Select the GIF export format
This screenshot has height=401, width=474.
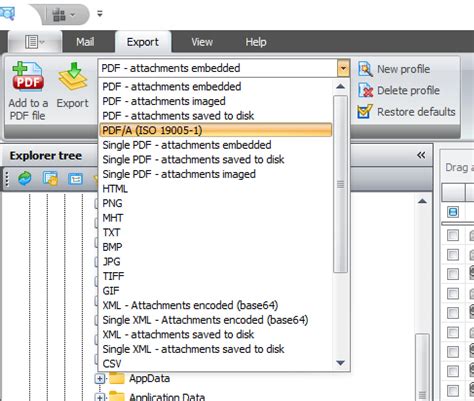tap(215, 291)
